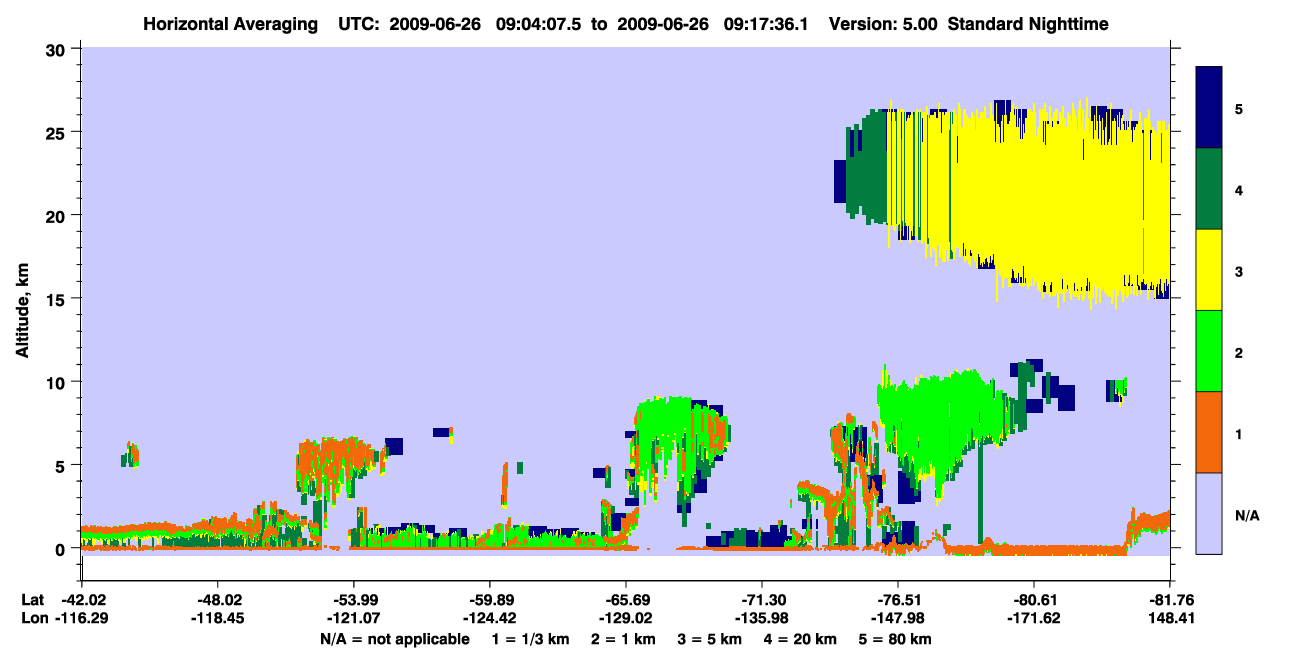
Task: Click the orange color bar segment 1
Action: pos(1209,432)
